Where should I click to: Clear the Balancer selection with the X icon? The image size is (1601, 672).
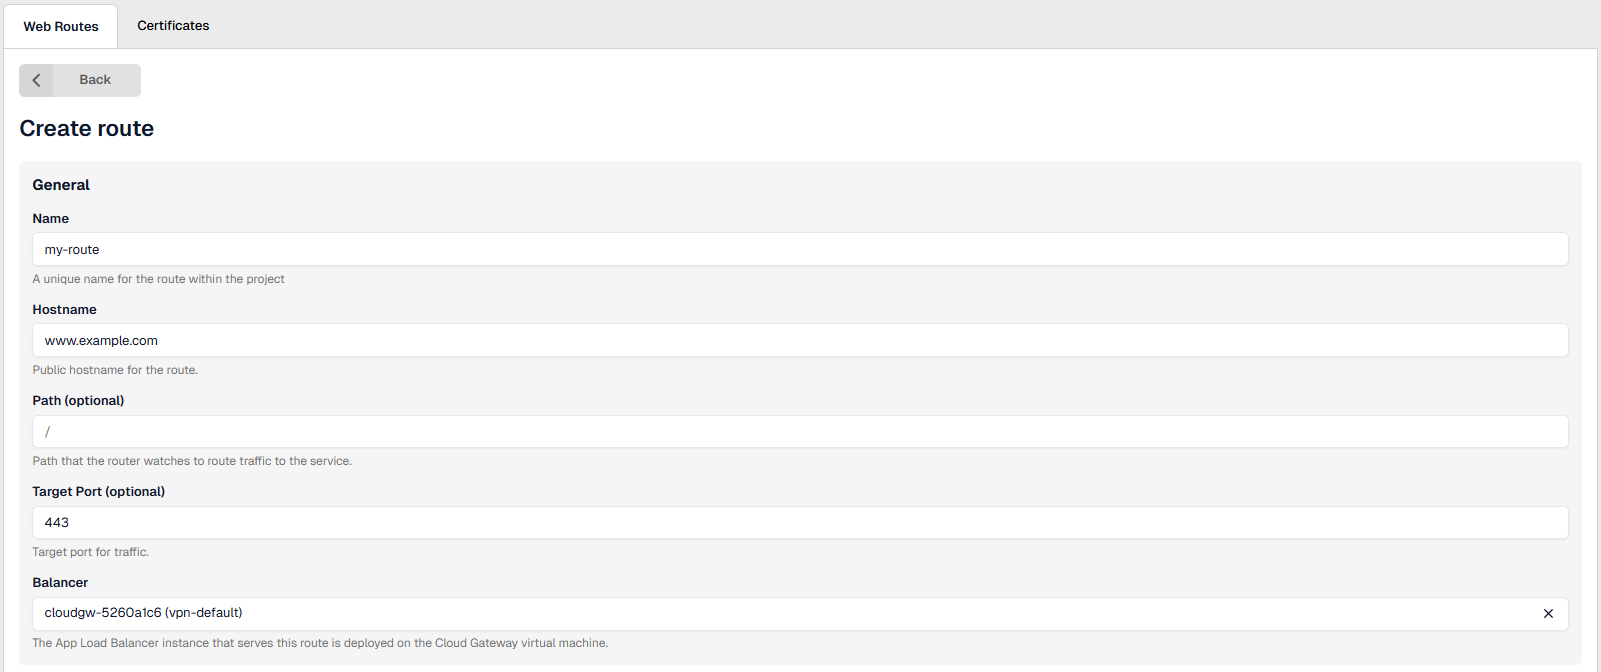click(1548, 614)
